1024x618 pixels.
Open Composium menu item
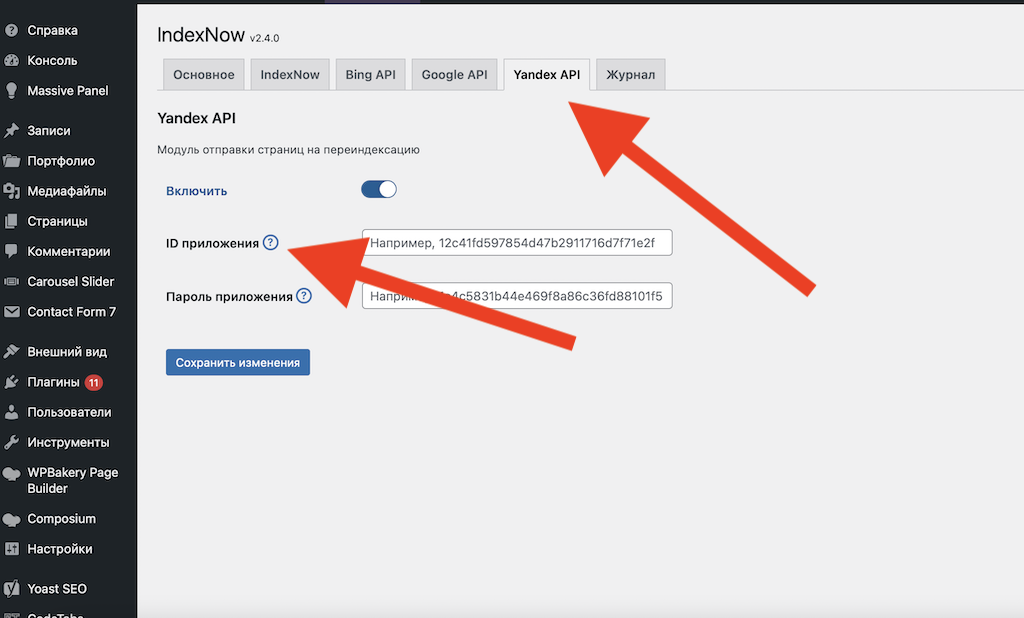61,519
